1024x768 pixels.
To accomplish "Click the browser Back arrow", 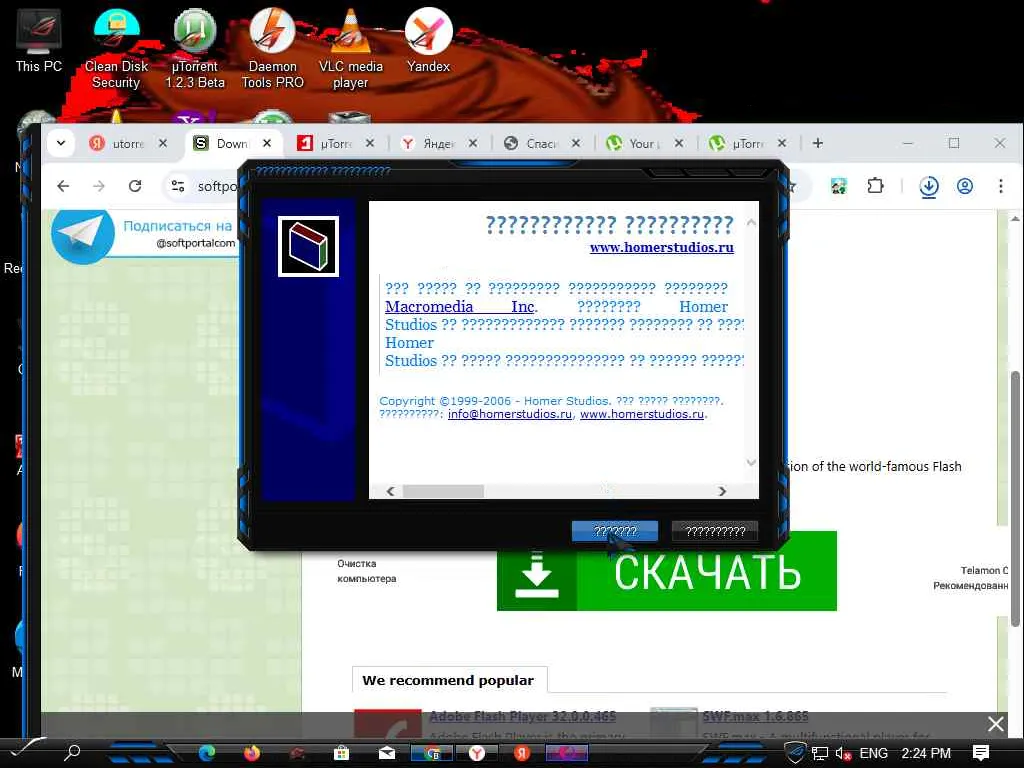I will pyautogui.click(x=63, y=186).
